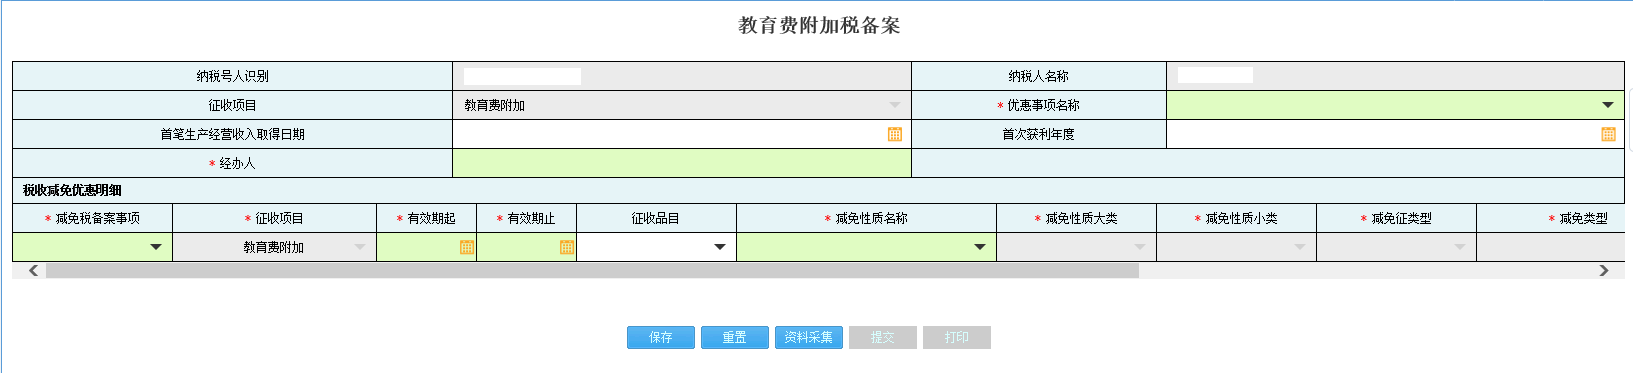This screenshot has height=373, width=1633.
Task: Click the 资料采集 button
Action: 809,337
